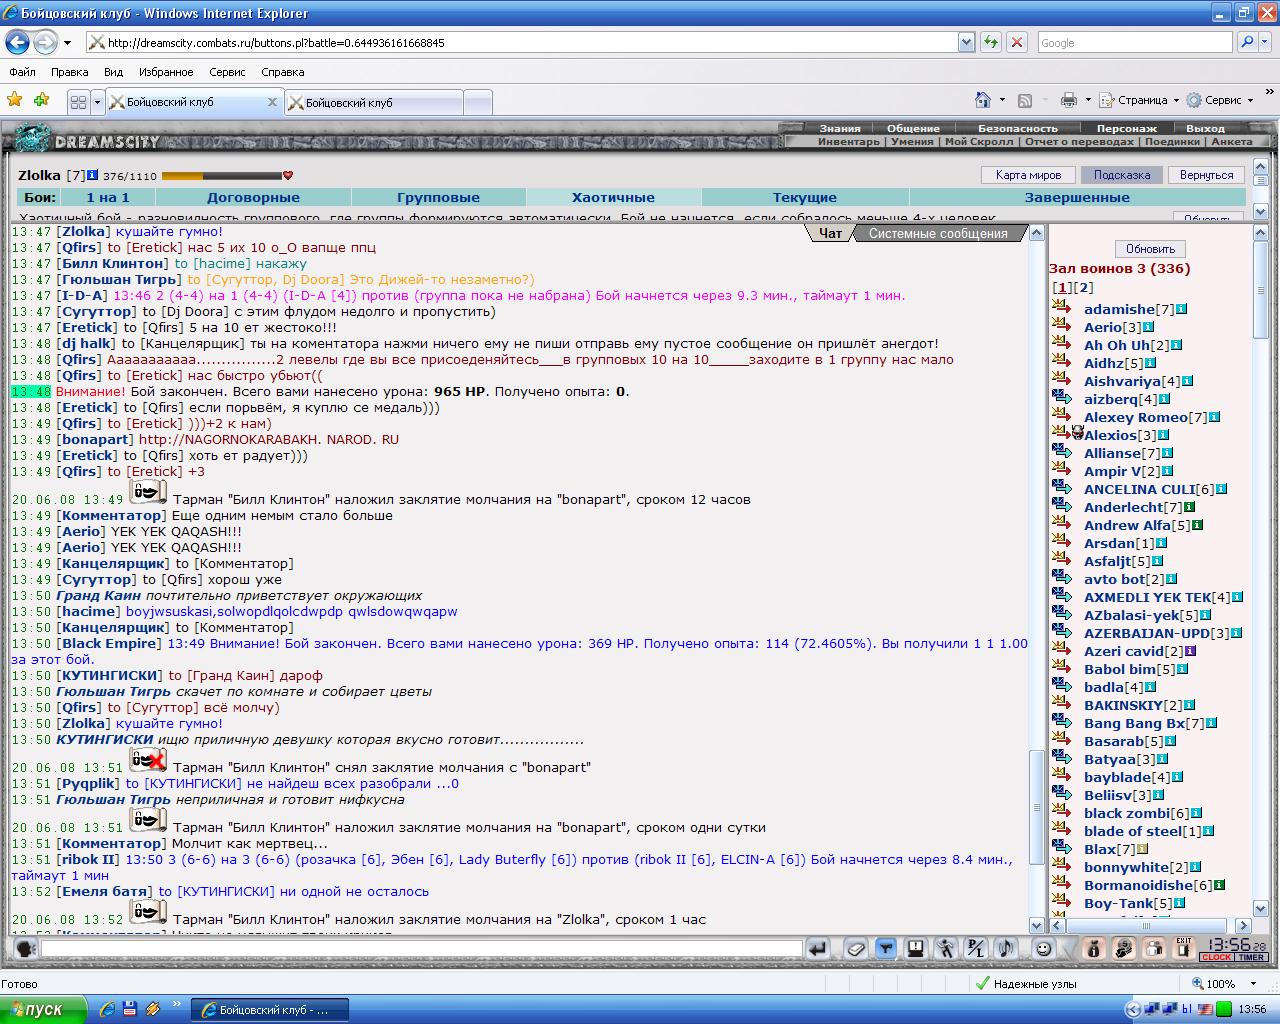Viewport: 1280px width, 1024px height.
Task: Open the smiley emoticons panel
Action: [1043, 948]
